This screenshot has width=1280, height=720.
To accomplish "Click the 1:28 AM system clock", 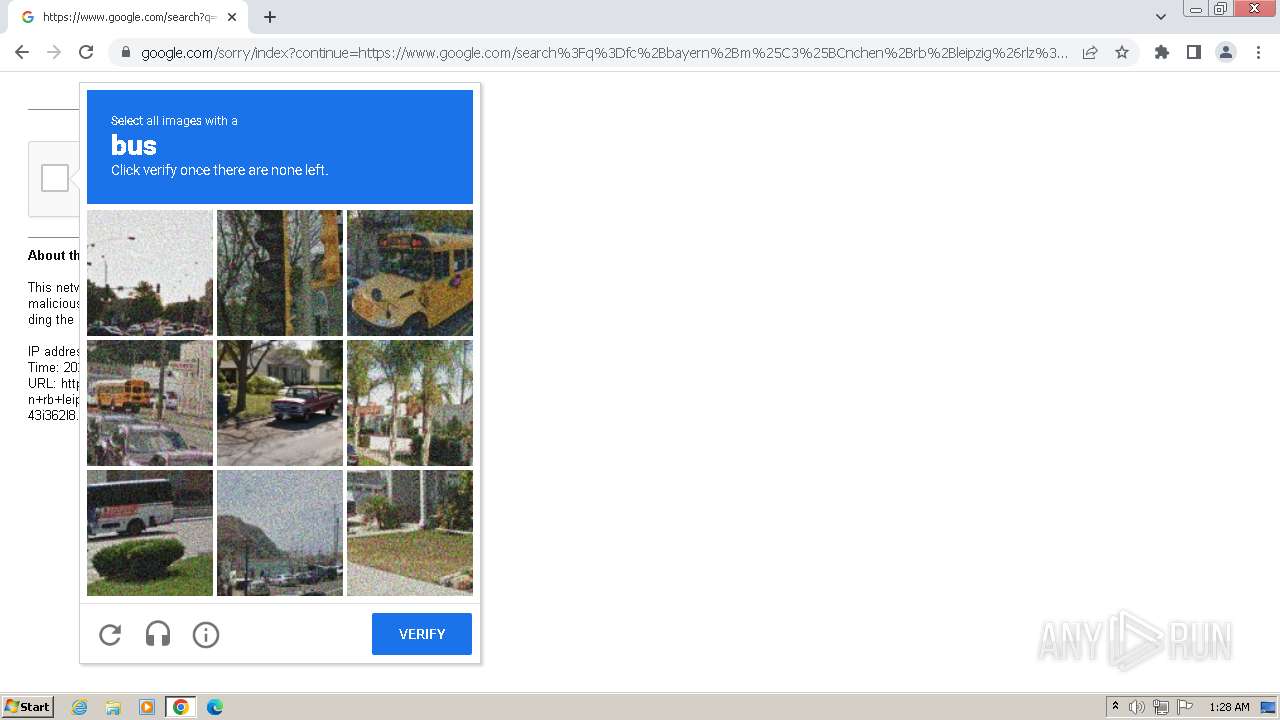I will (1229, 707).
